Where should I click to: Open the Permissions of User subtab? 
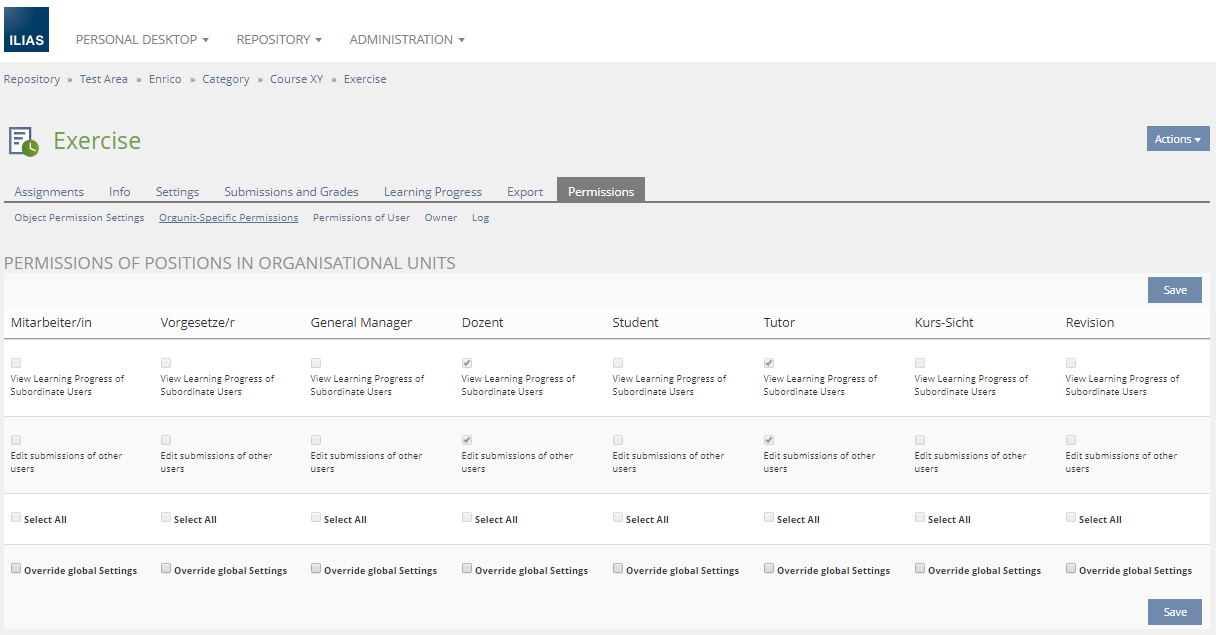(361, 218)
